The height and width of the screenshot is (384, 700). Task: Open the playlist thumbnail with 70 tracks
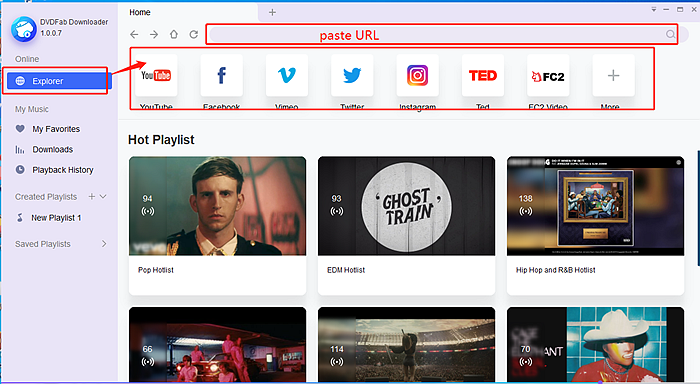tap(595, 344)
